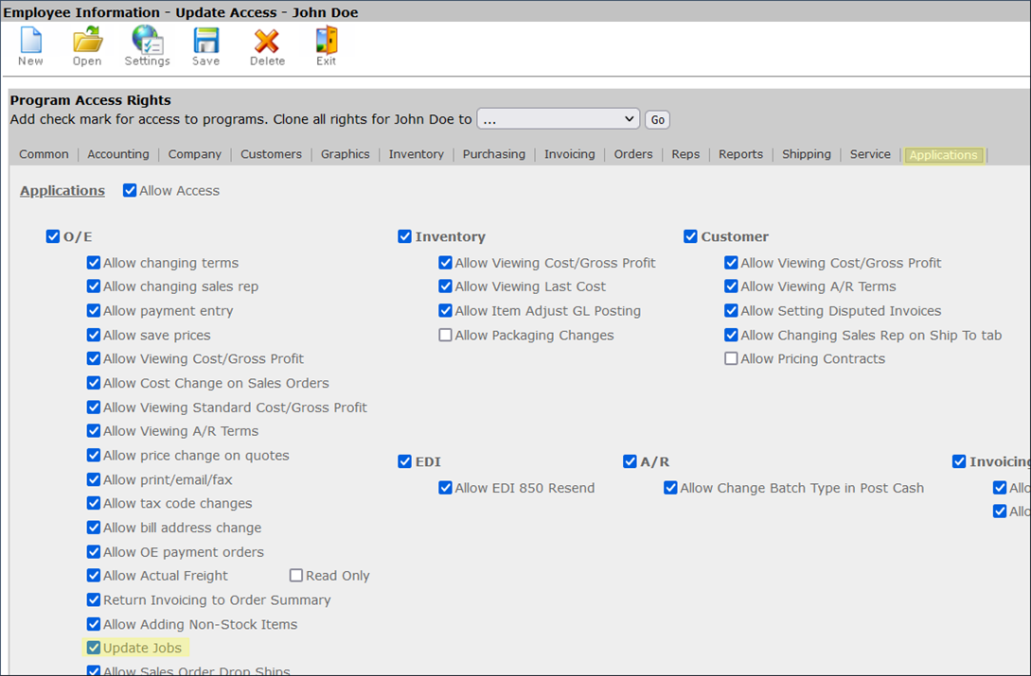Viewport: 1031px width, 676px height.
Task: Select the Shipping tab
Action: [806, 154]
